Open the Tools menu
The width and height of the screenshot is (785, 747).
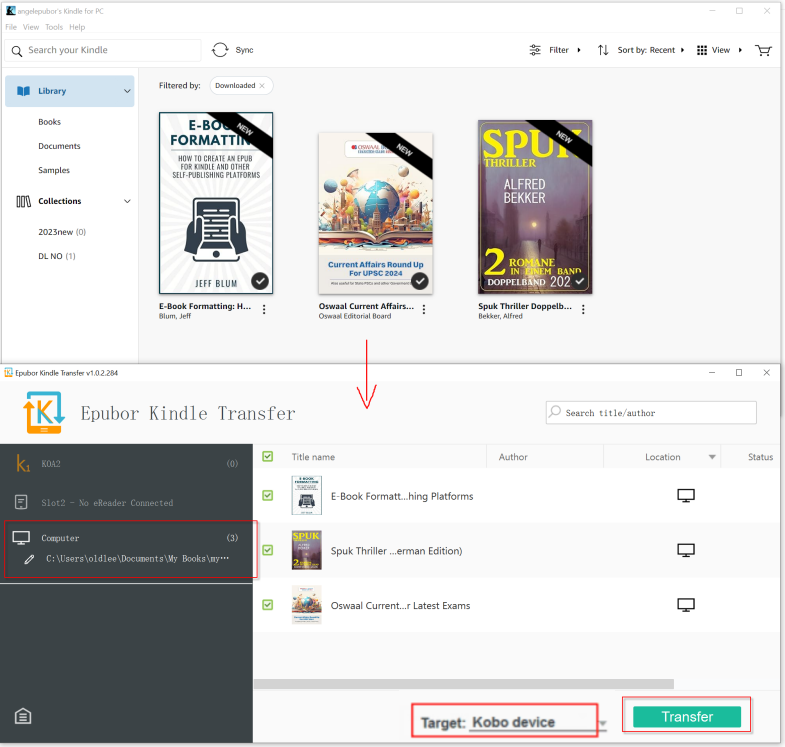coord(54,27)
